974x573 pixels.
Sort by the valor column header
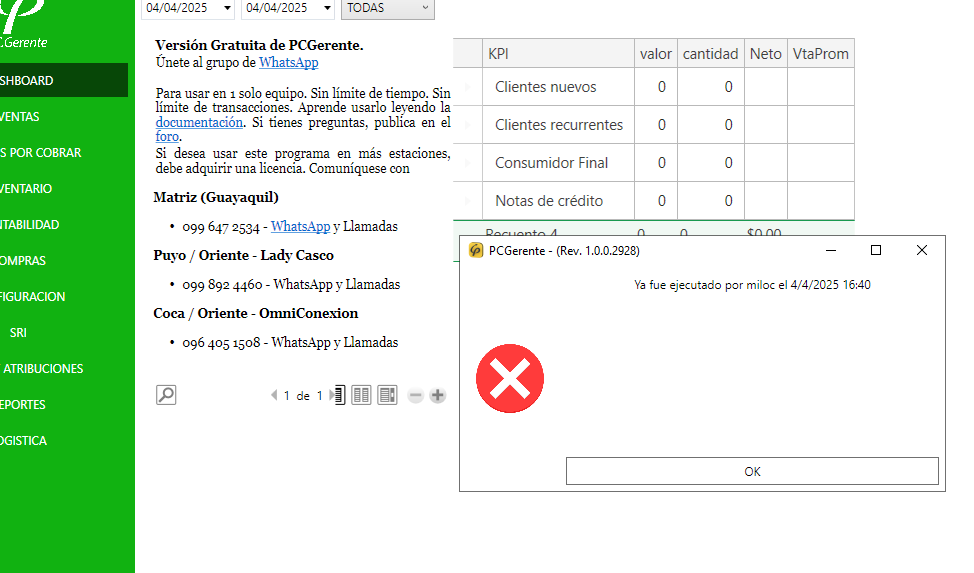(656, 53)
